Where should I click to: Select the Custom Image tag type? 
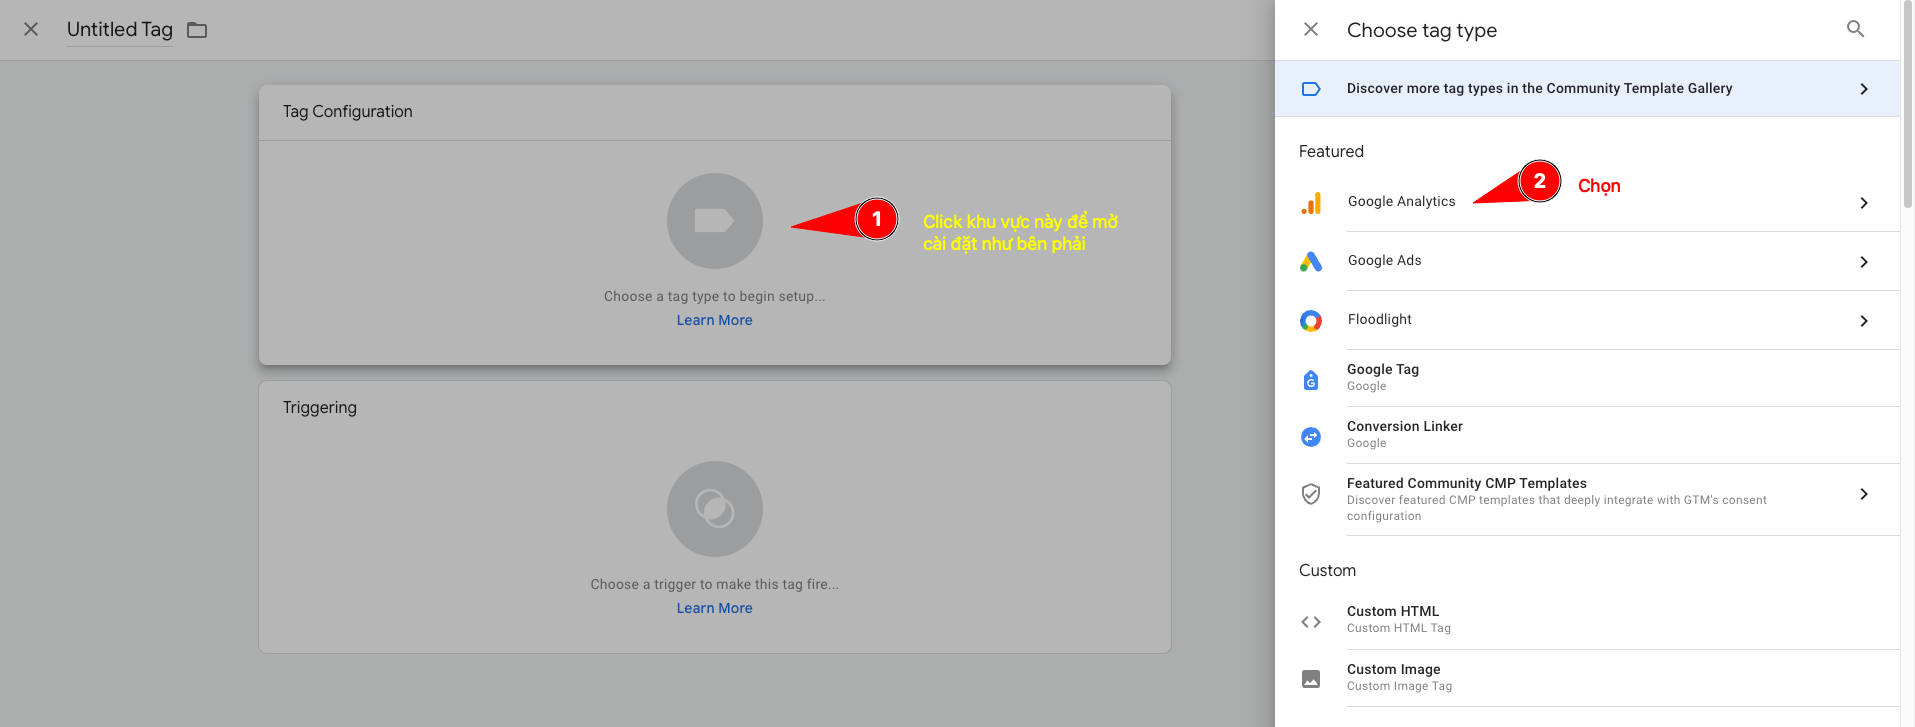[x=1393, y=677]
